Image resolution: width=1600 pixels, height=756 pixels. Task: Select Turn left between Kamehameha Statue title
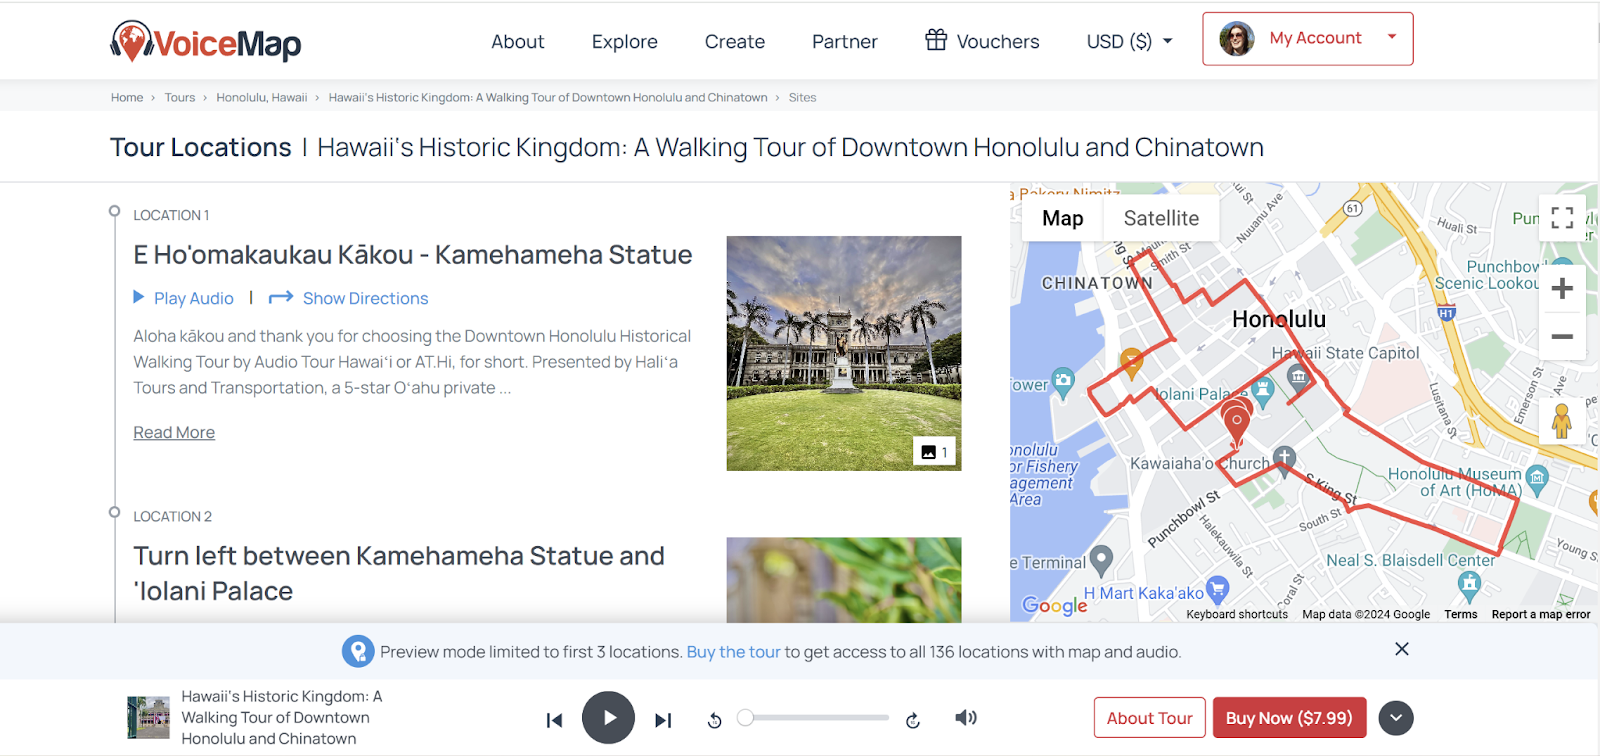tap(399, 573)
